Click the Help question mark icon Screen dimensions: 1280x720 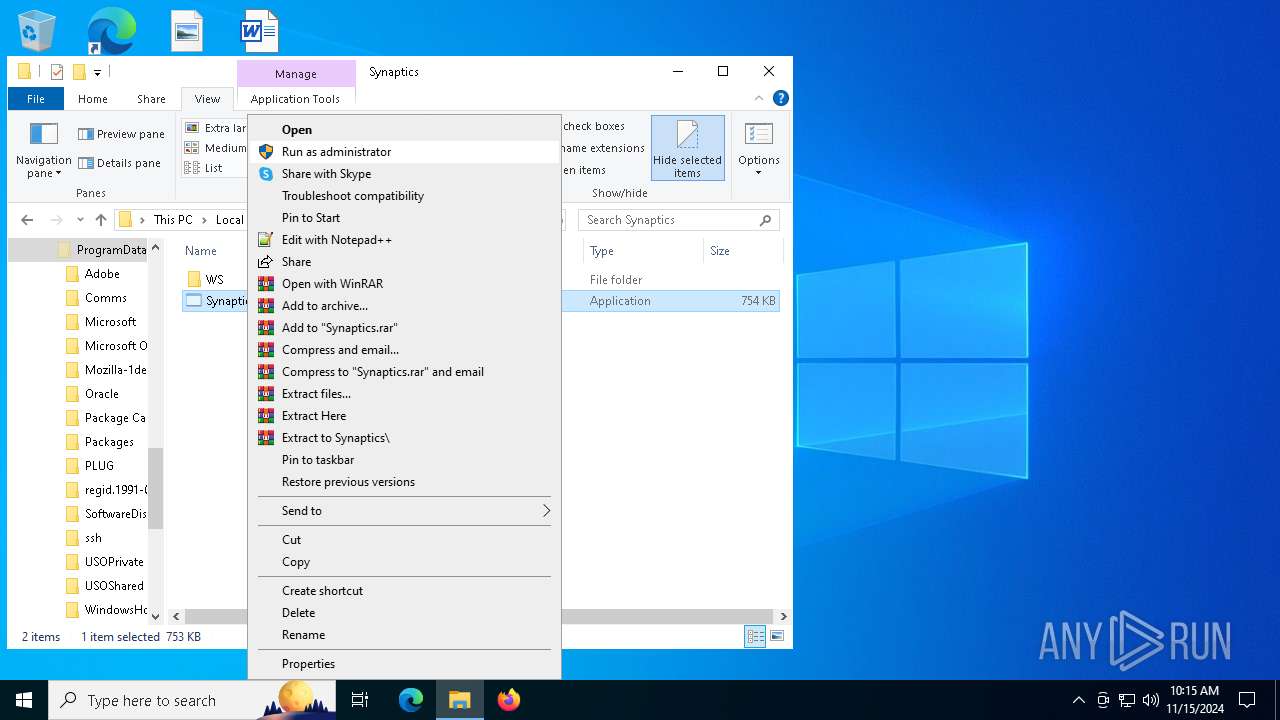point(781,98)
